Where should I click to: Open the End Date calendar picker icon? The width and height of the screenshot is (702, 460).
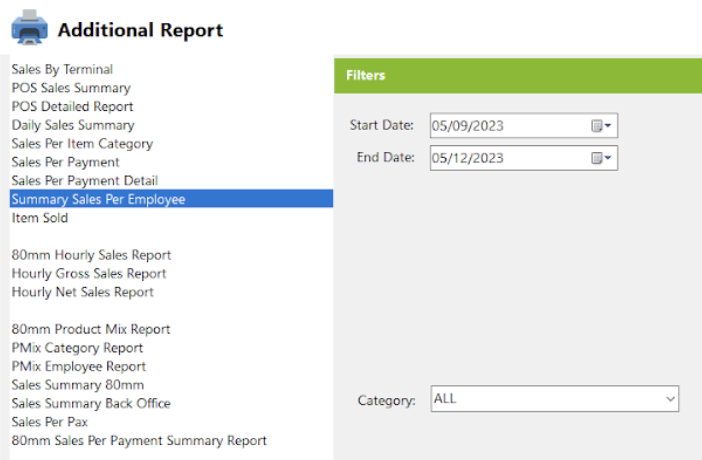601,158
